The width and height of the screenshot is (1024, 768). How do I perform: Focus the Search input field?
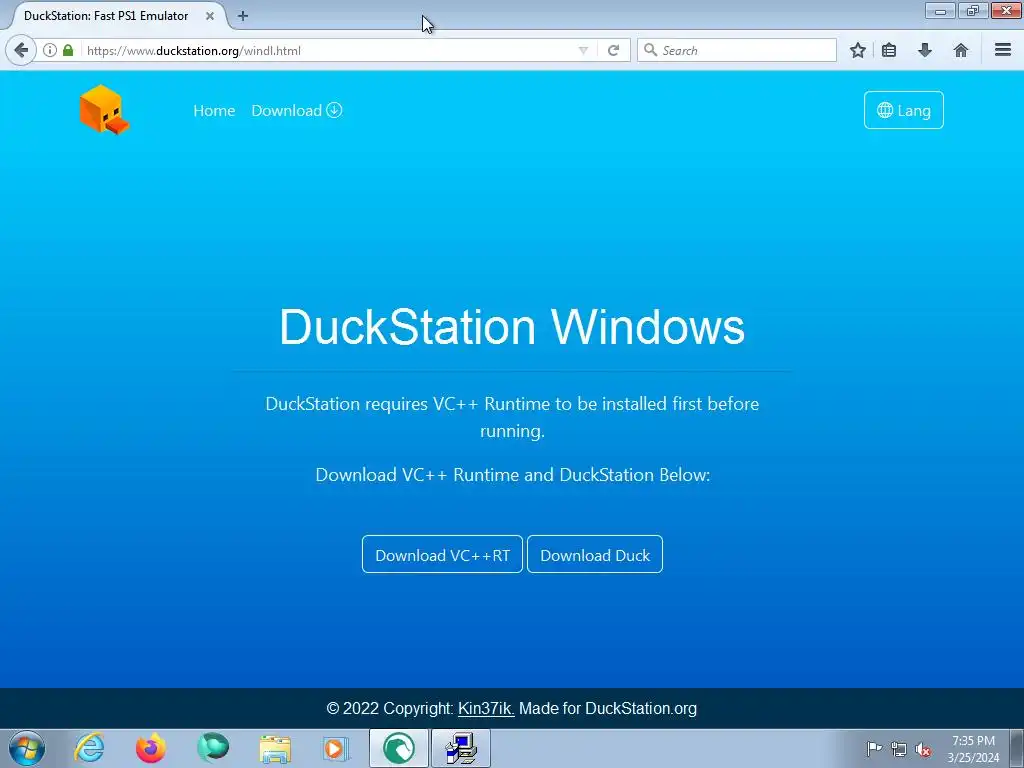coord(737,50)
